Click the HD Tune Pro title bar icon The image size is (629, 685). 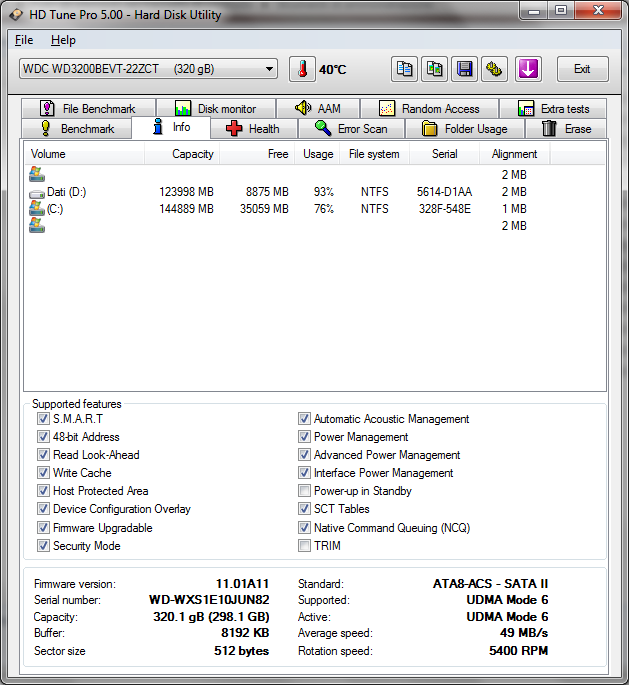tap(16, 14)
